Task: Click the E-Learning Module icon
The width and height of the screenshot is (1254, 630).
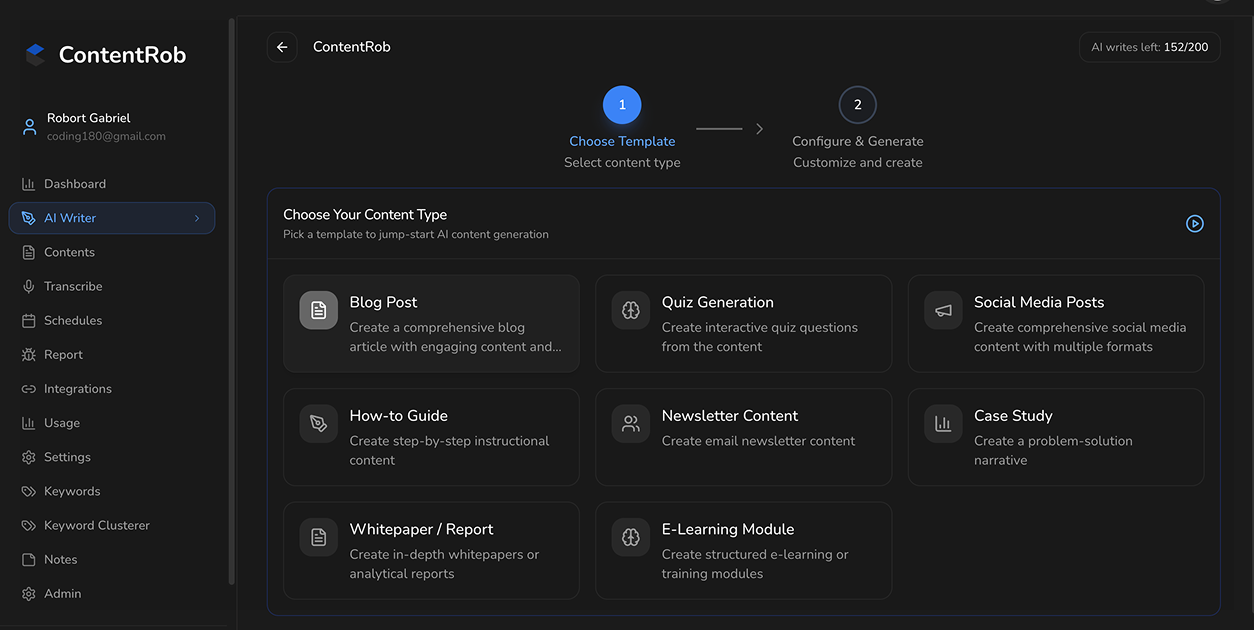Action: (x=630, y=537)
